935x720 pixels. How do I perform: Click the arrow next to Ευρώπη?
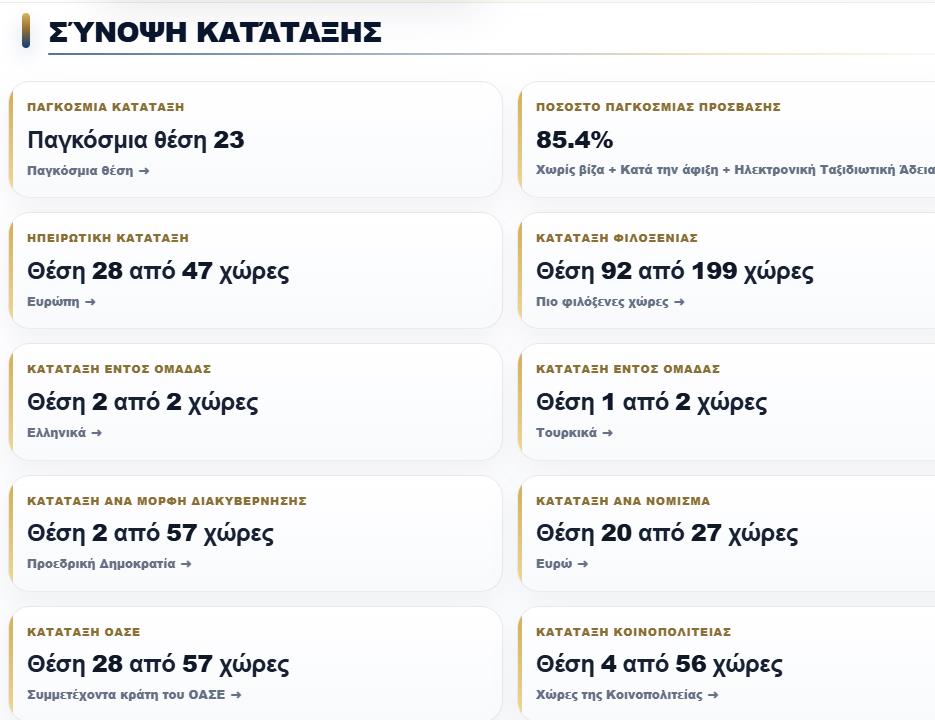coord(90,302)
